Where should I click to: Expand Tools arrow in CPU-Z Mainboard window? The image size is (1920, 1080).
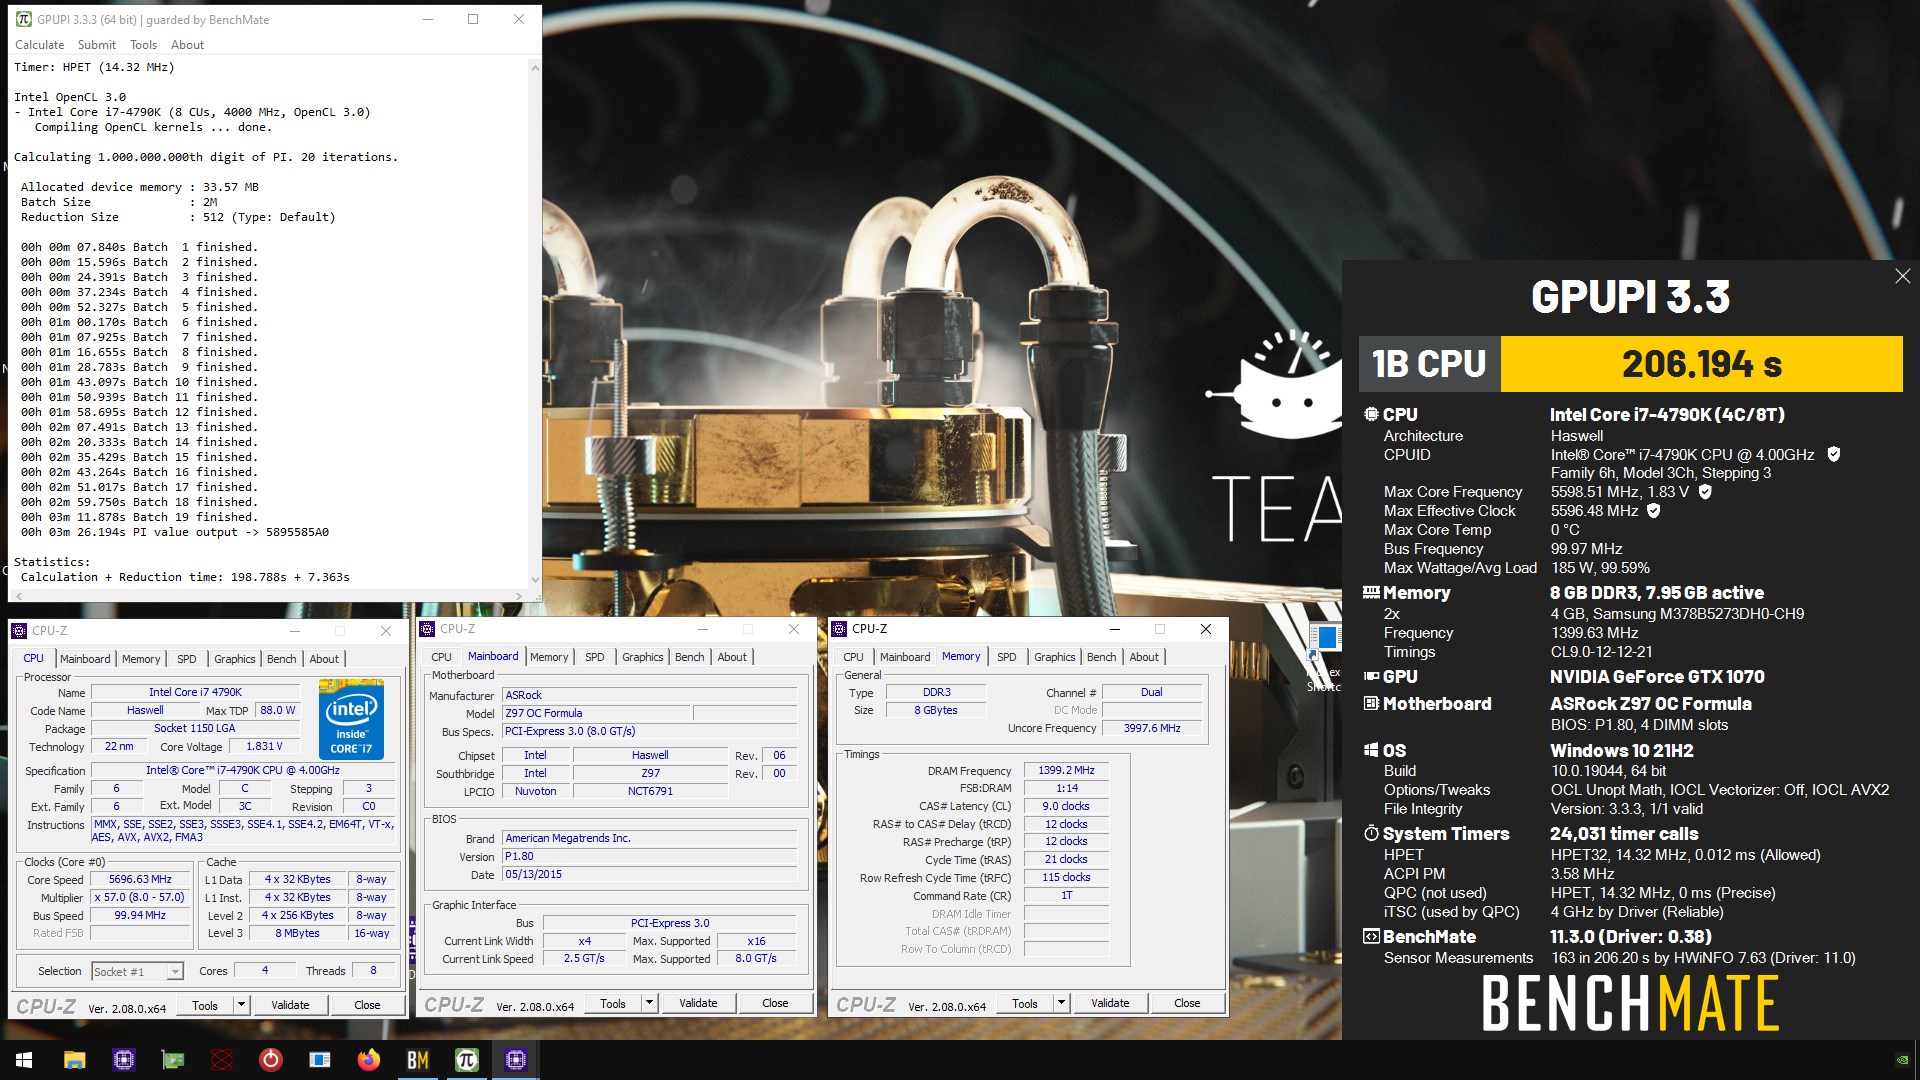(649, 1003)
